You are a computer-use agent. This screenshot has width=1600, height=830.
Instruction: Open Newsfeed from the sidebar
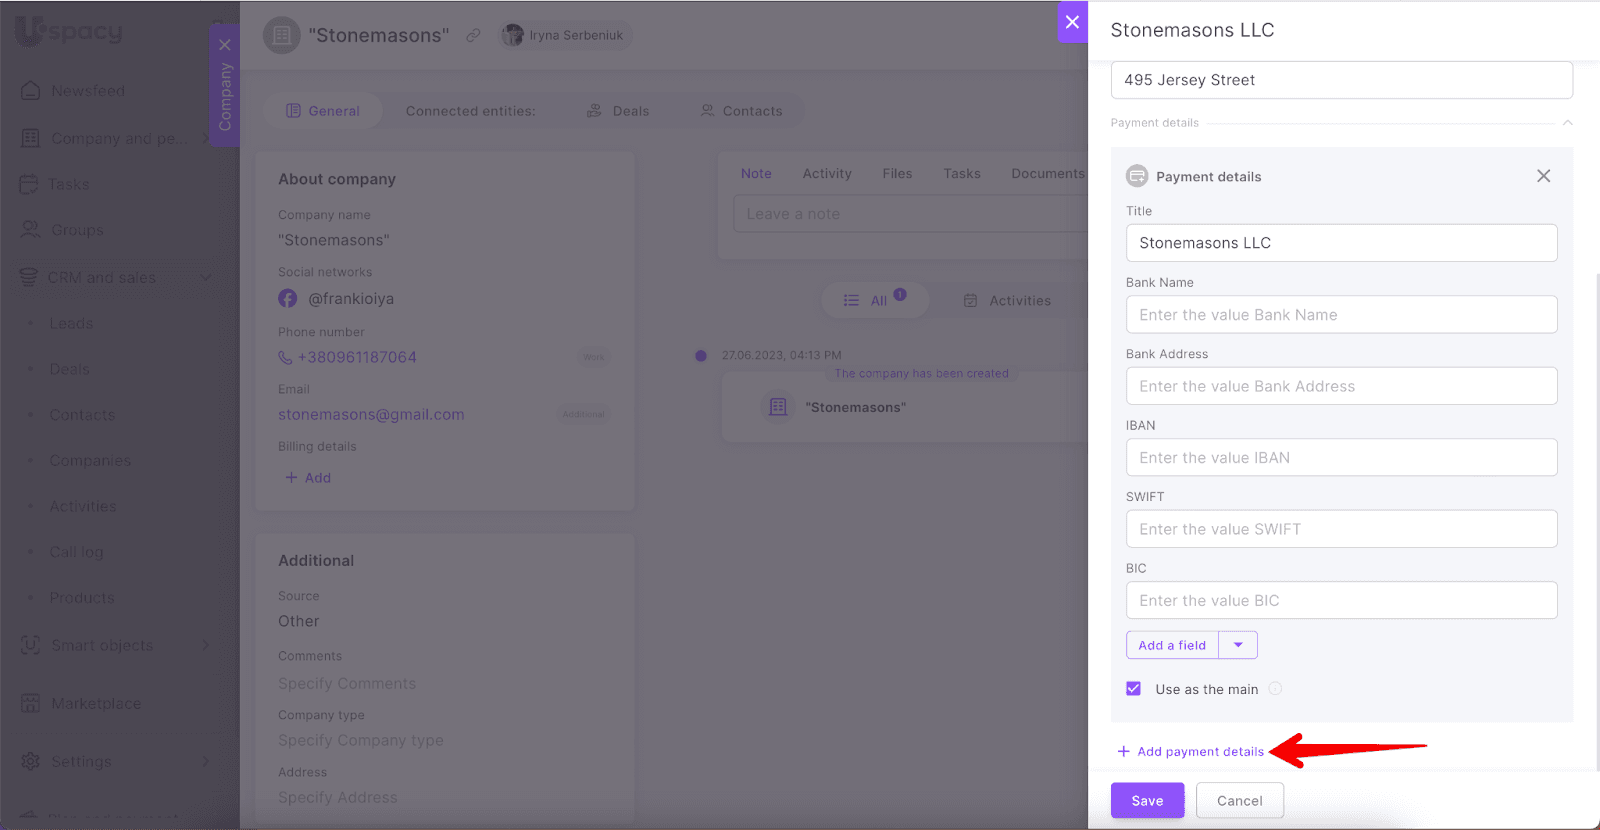pos(88,91)
